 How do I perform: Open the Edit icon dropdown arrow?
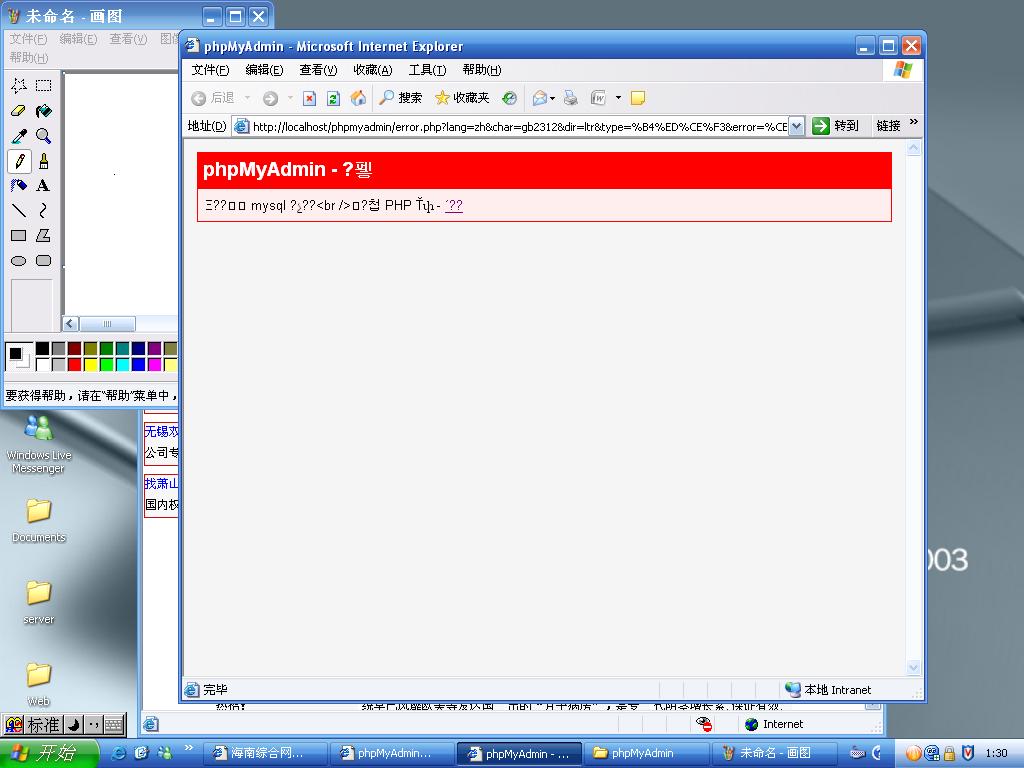[618, 98]
